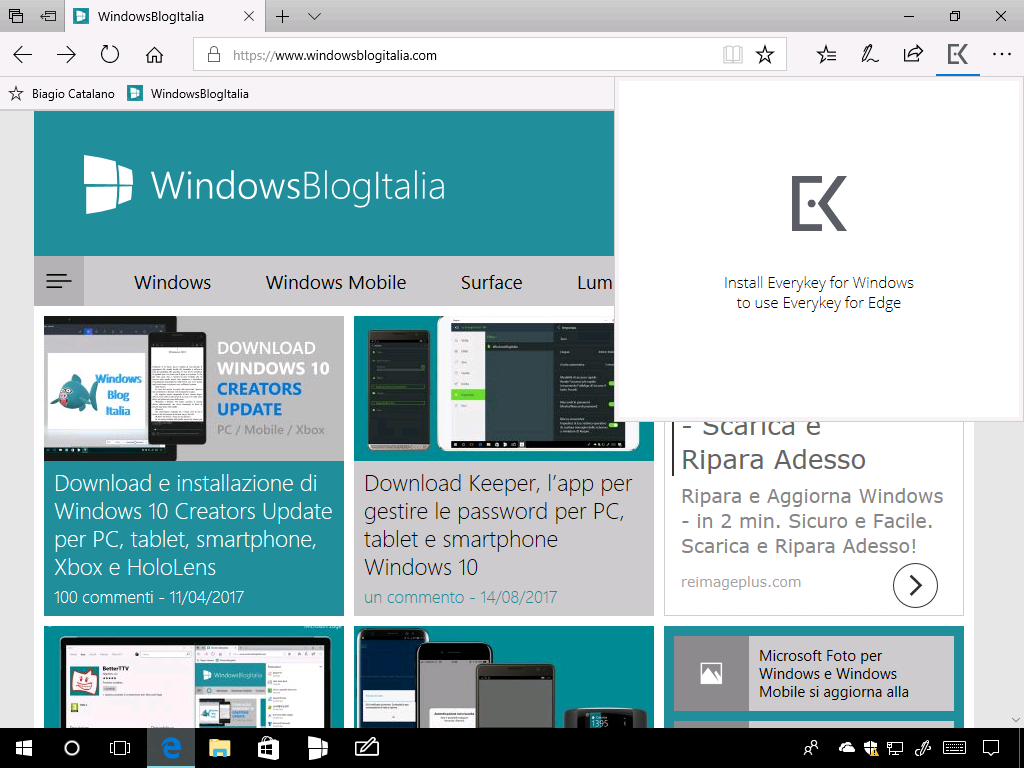Go to the Home page icon
This screenshot has height=768, width=1024.
click(x=154, y=54)
